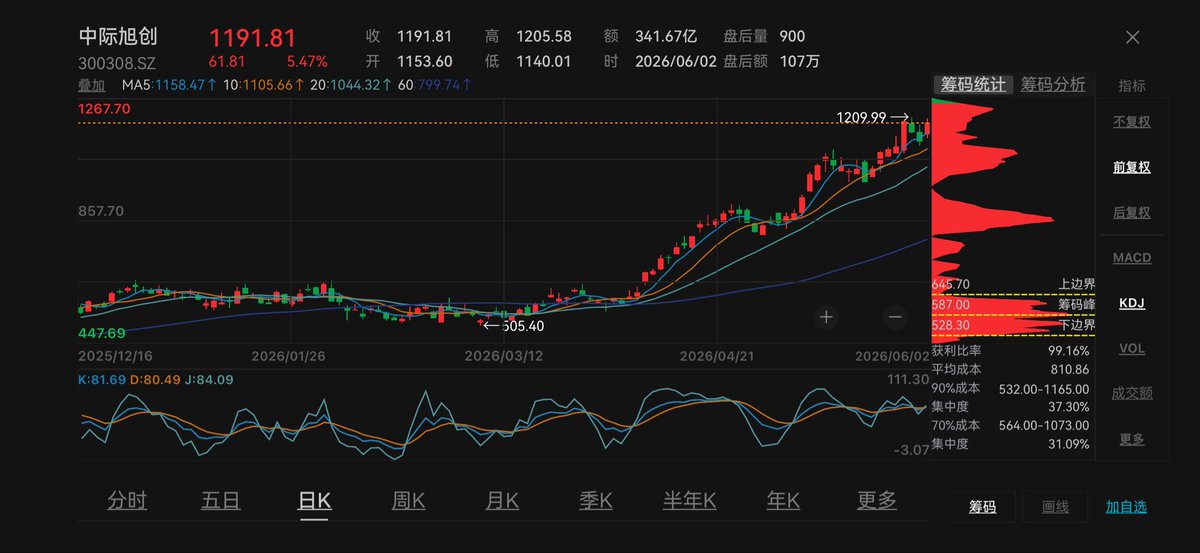Viewport: 1200px width, 553px height.
Task: Click the 70%成本 range row
Action: pyautogui.click(x=1010, y=425)
